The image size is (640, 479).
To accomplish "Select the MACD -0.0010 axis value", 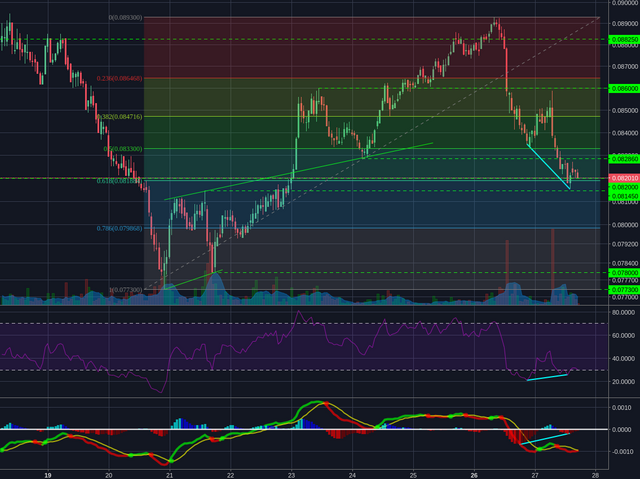I will coord(621,452).
